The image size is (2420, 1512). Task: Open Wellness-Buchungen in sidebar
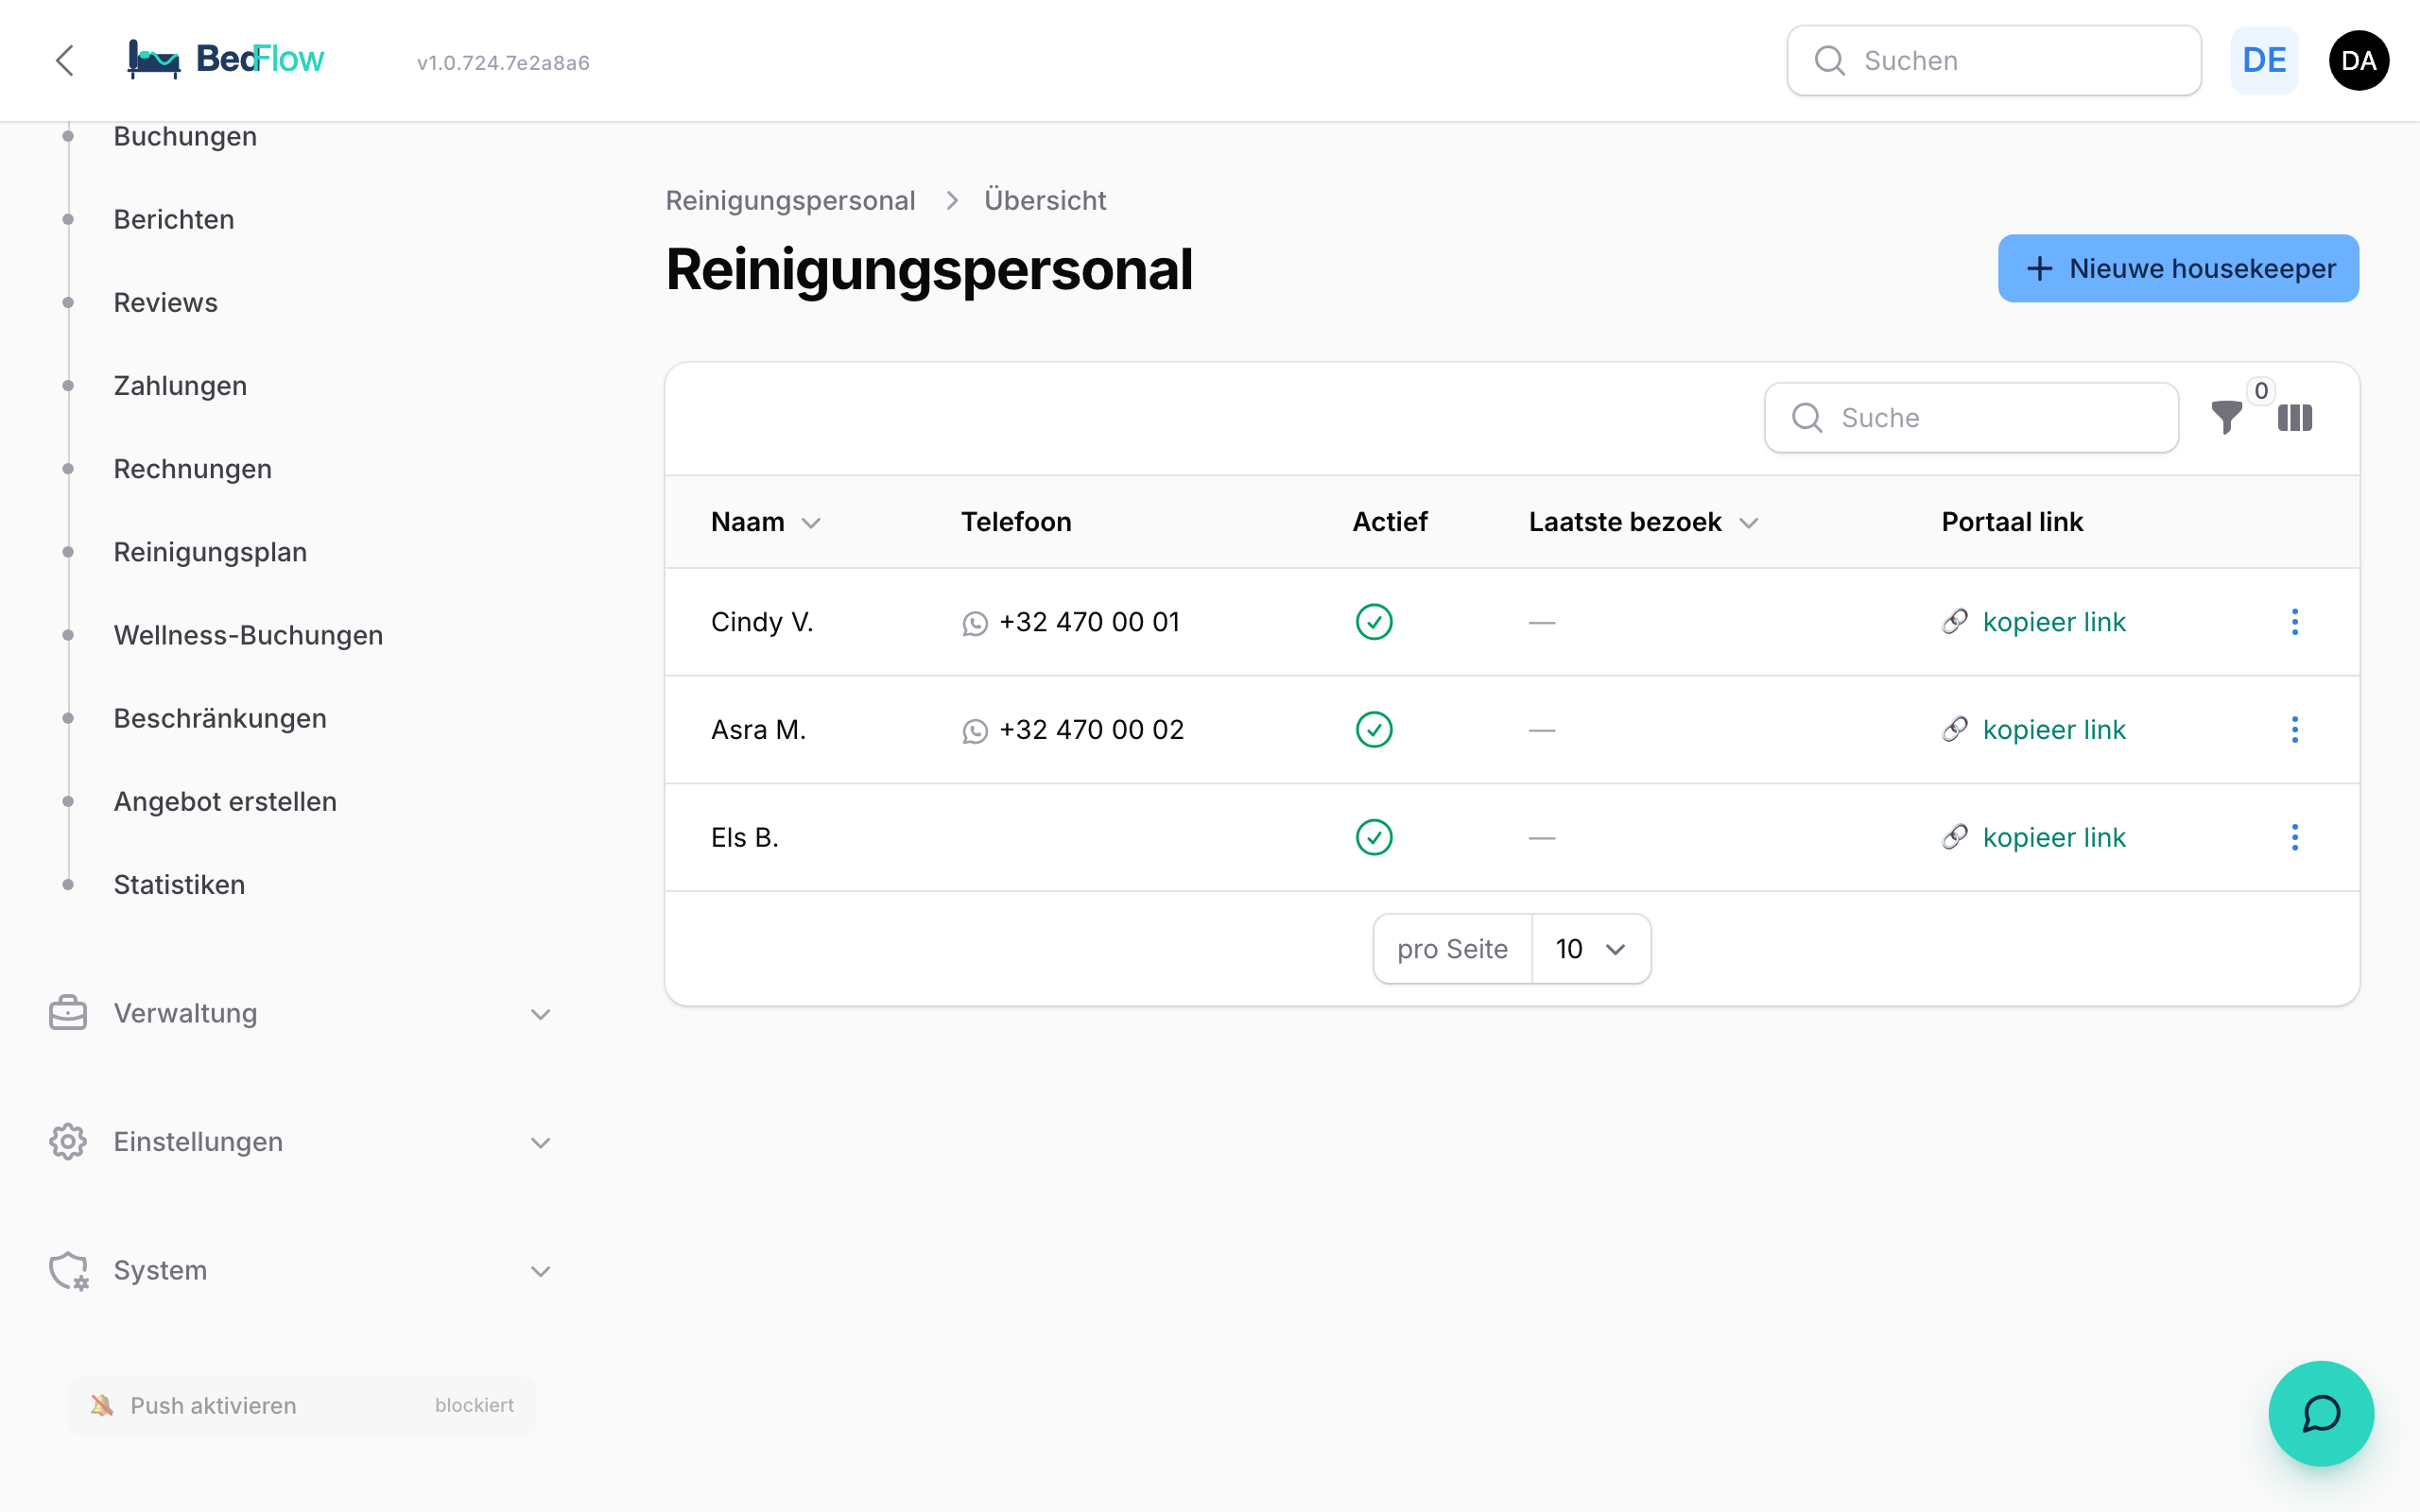248,635
